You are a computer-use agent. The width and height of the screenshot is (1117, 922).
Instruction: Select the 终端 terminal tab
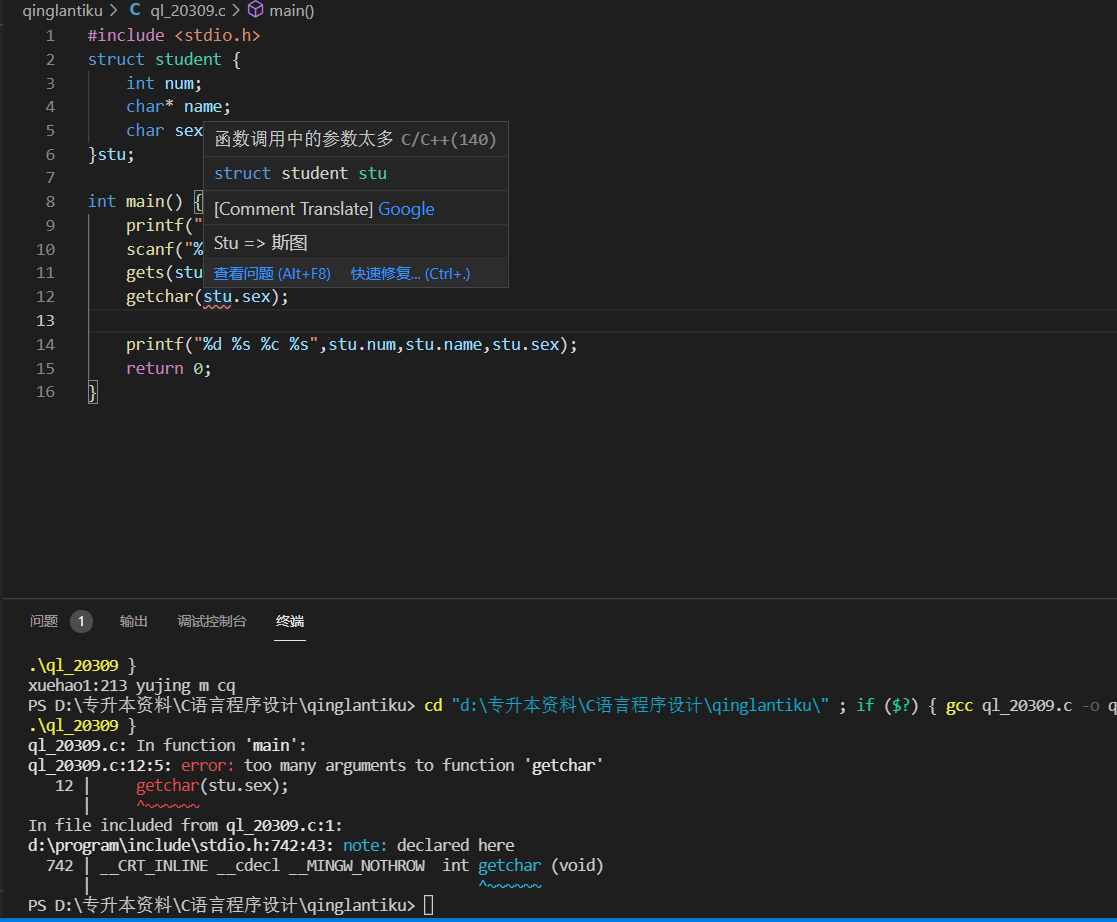(290, 621)
